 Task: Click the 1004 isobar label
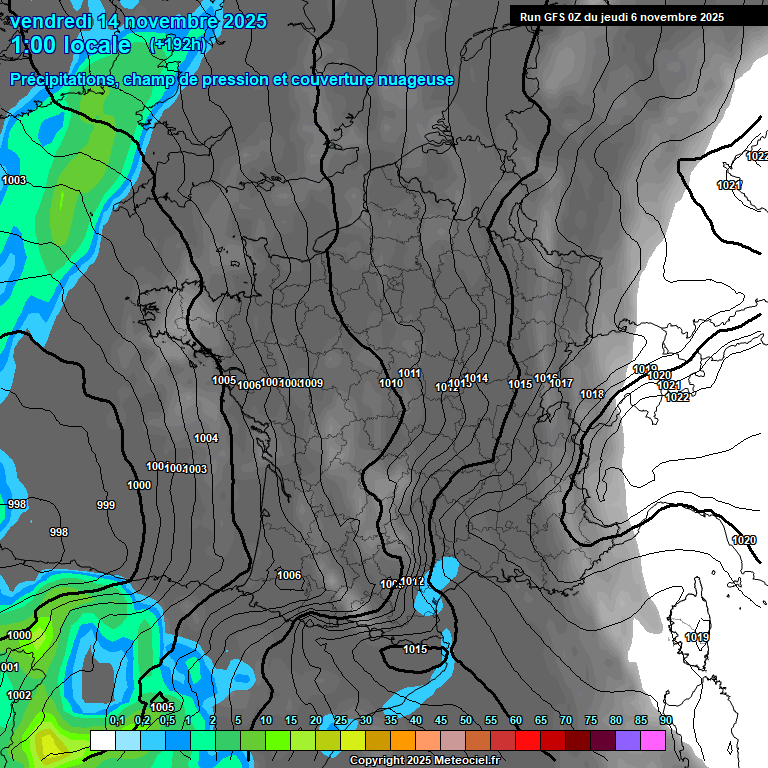(206, 438)
